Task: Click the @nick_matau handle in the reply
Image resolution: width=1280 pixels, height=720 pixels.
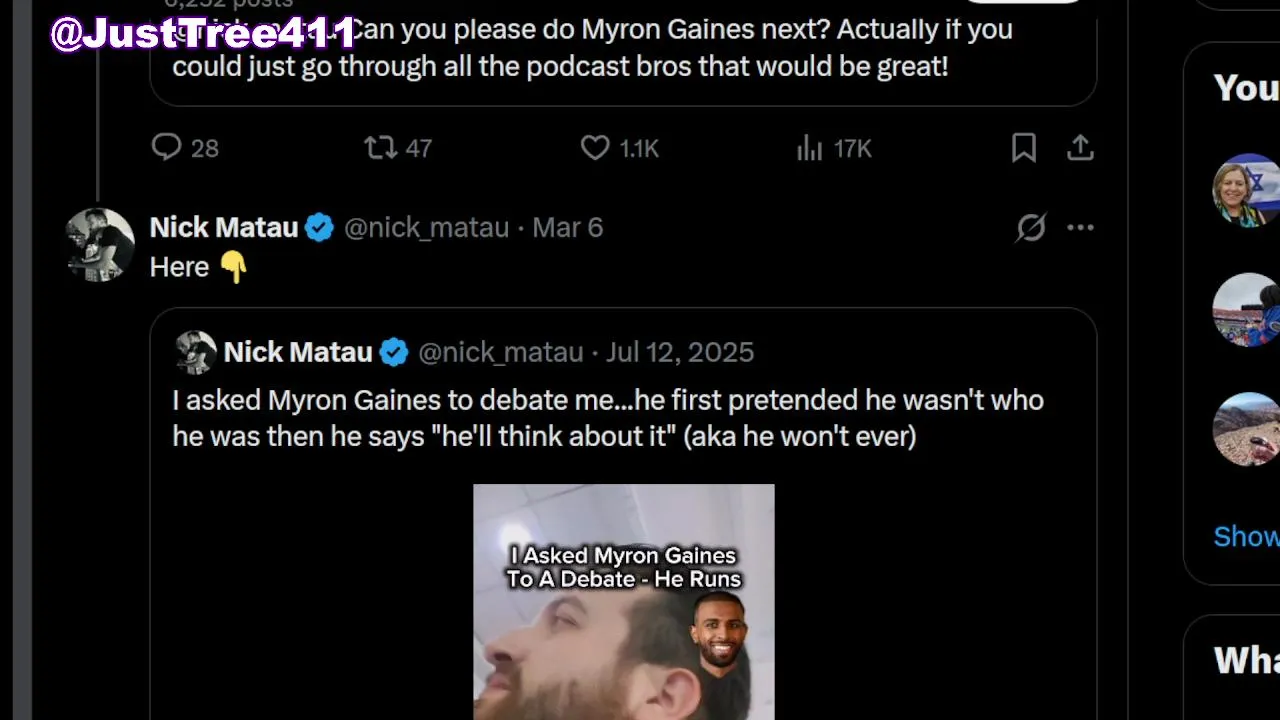Action: pos(426,228)
